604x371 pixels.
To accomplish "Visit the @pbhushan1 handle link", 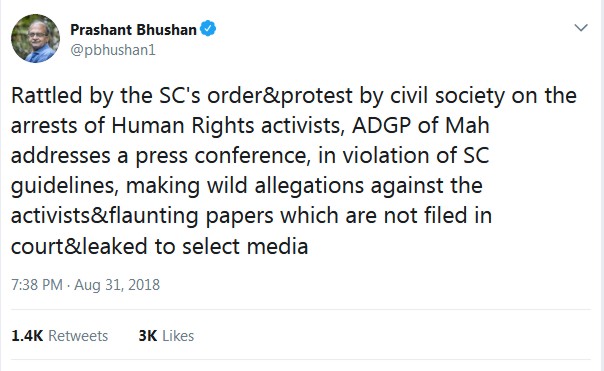I will point(113,50).
